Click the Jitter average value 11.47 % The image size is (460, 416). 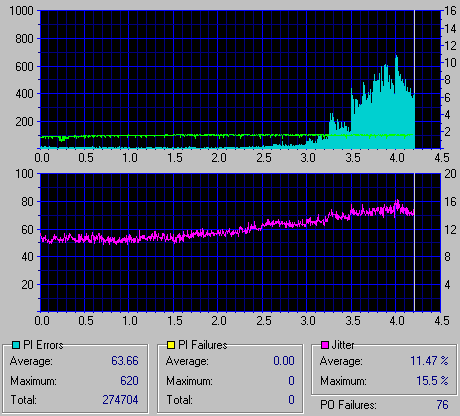click(x=429, y=361)
